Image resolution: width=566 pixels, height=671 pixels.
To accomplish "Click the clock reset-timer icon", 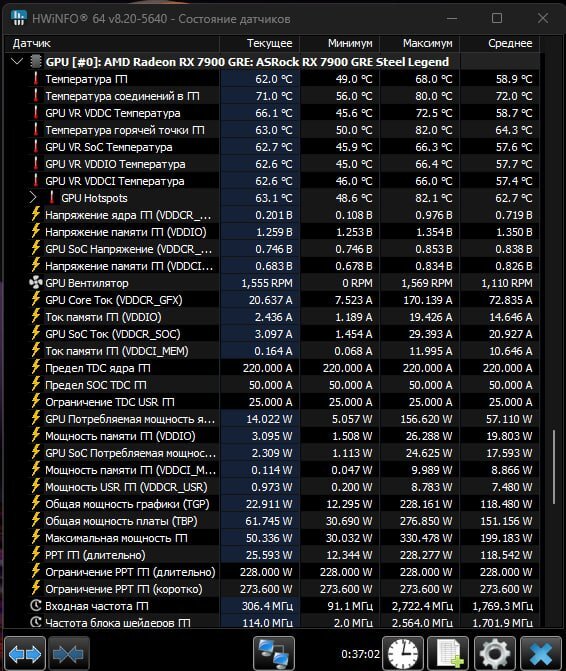I will (x=403, y=654).
